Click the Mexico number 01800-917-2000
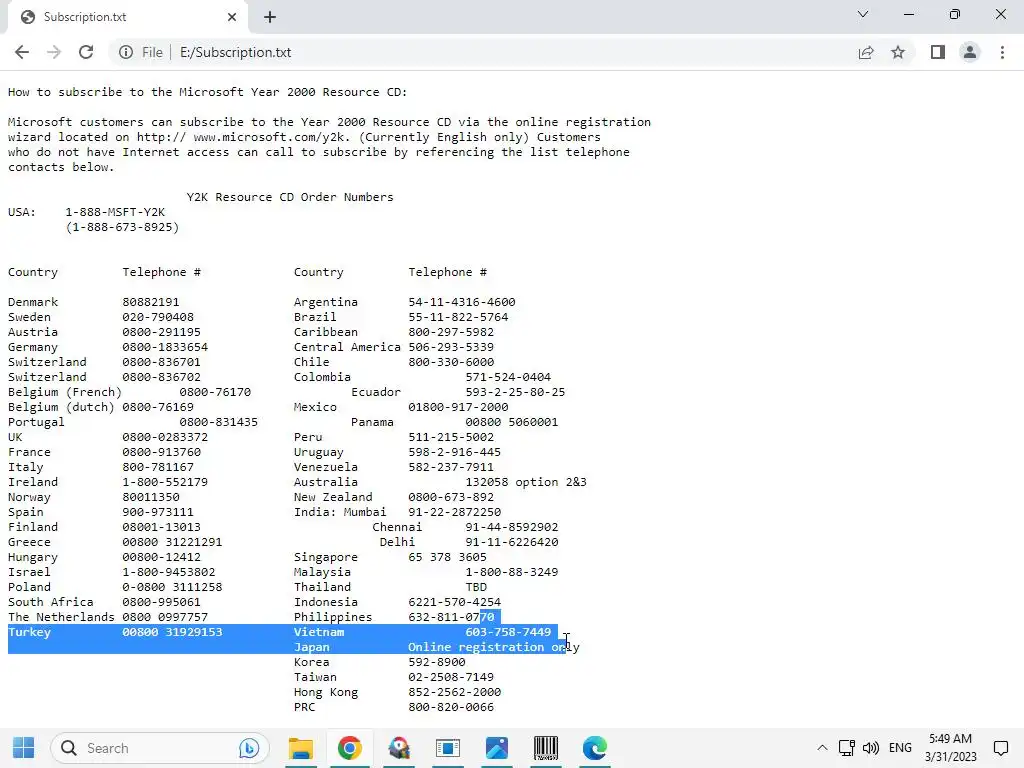The width and height of the screenshot is (1024, 768). 458,407
